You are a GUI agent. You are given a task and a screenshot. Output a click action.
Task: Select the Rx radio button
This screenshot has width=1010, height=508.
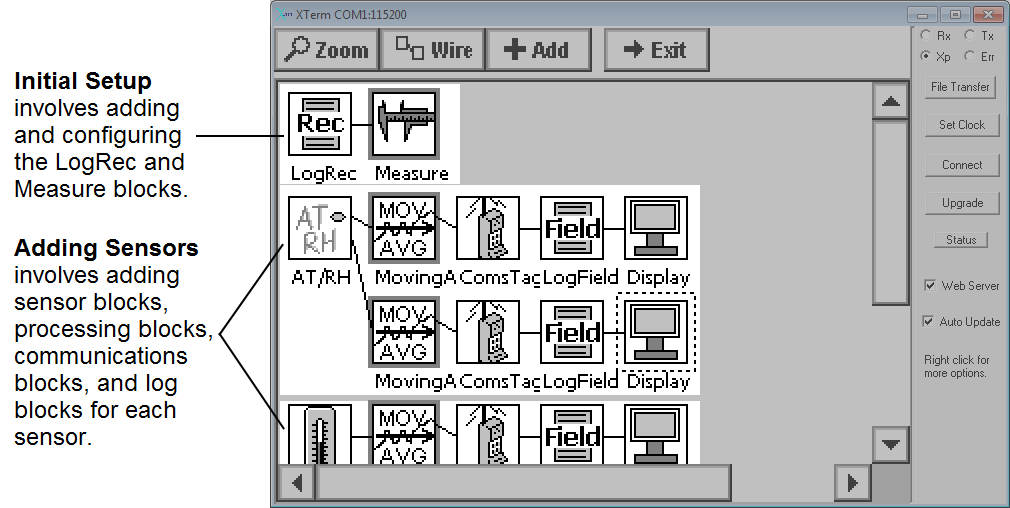click(926, 35)
